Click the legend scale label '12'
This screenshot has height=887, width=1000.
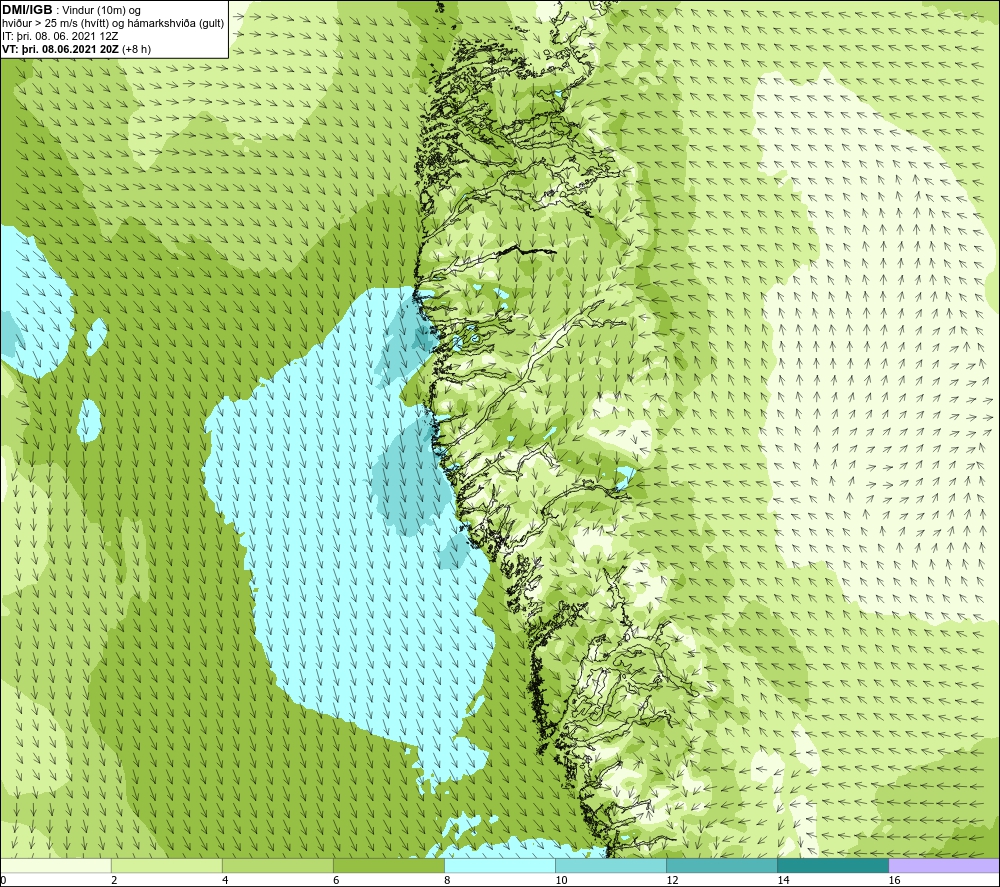click(x=672, y=880)
